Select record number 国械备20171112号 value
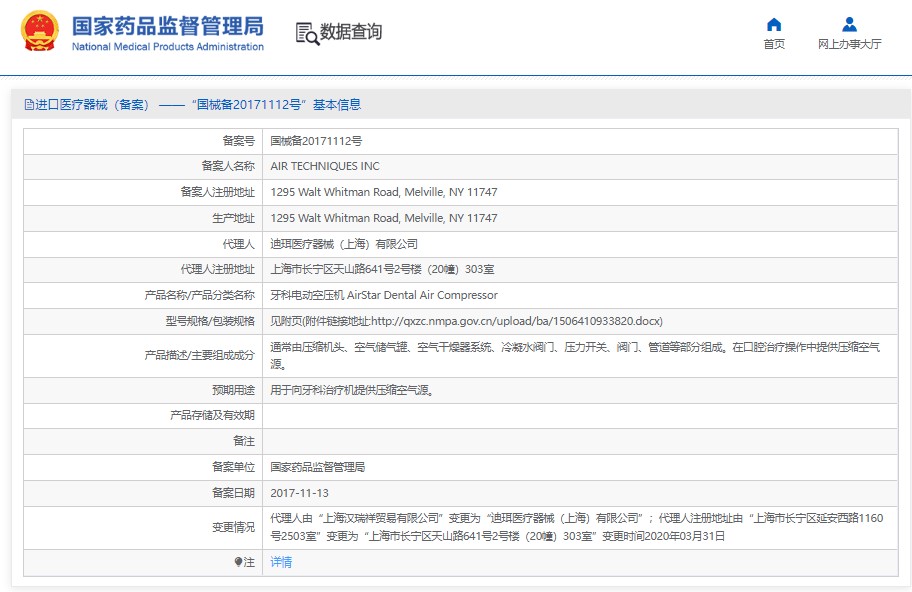Screen dimensions: 912x592 316,141
